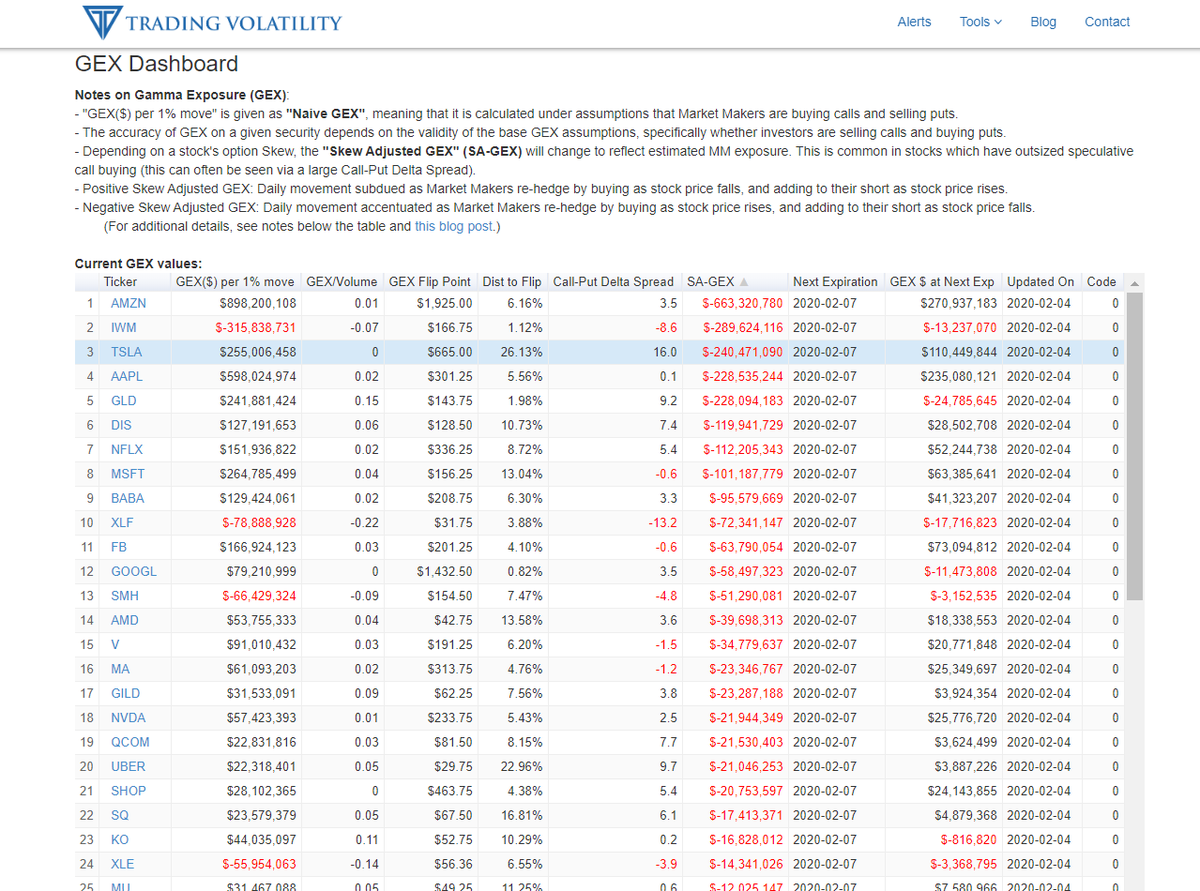Viewport: 1200px width, 891px height.
Task: Open the KO ticker link
Action: 119,839
